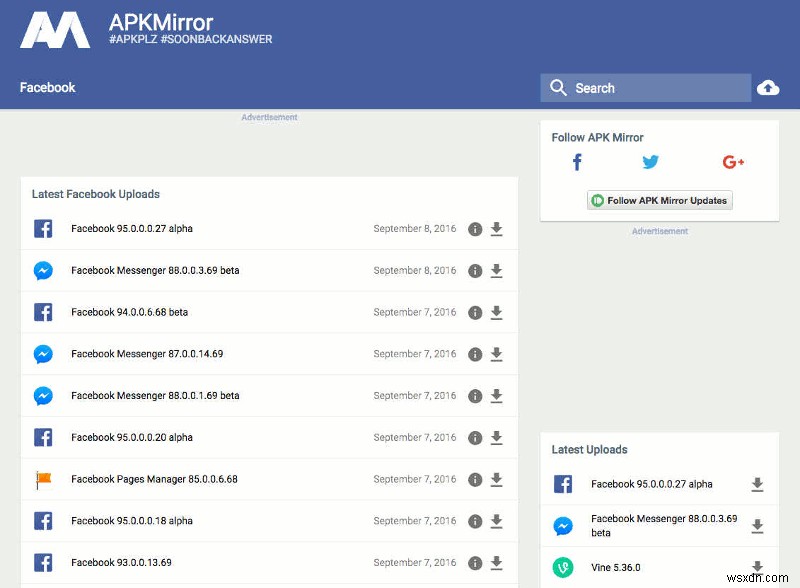
Task: Click the search magnifier icon in the header
Action: (x=558, y=87)
